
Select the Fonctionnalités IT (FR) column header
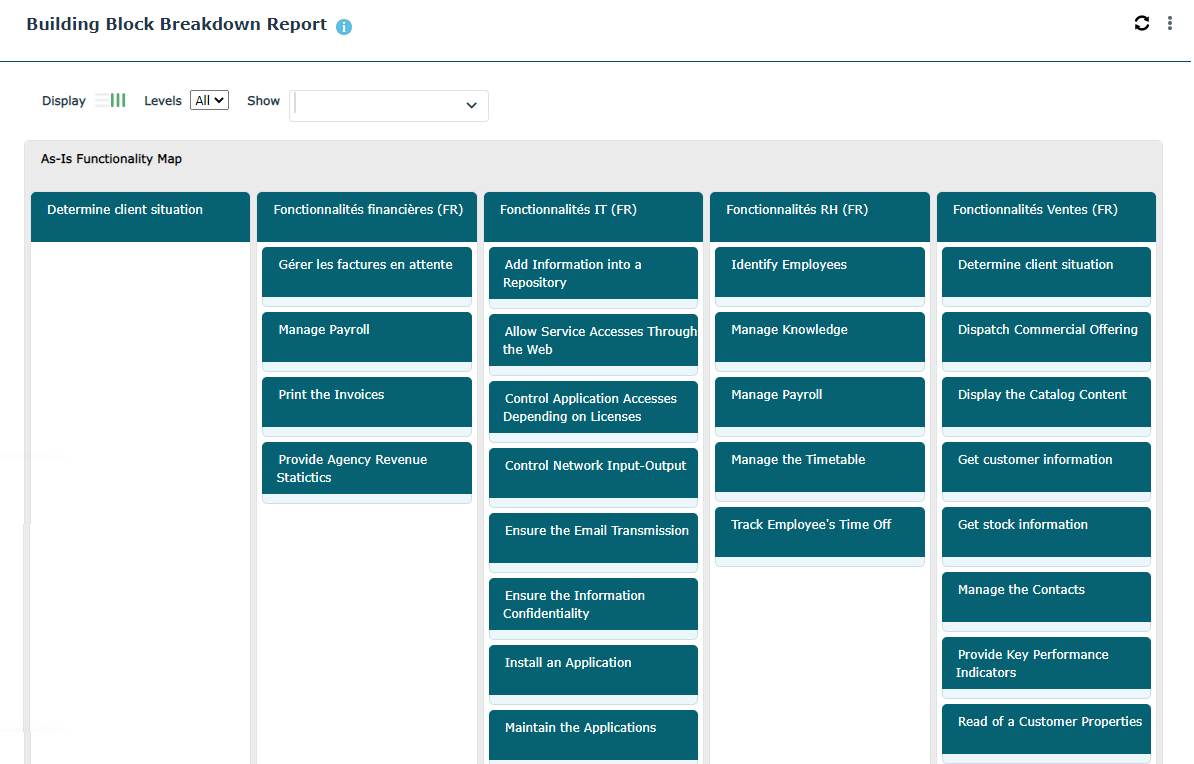click(568, 210)
